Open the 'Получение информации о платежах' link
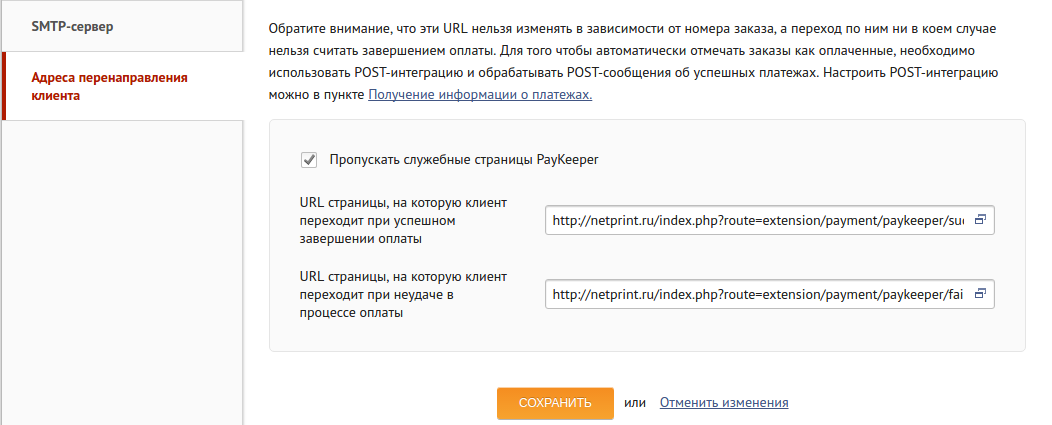 480,95
